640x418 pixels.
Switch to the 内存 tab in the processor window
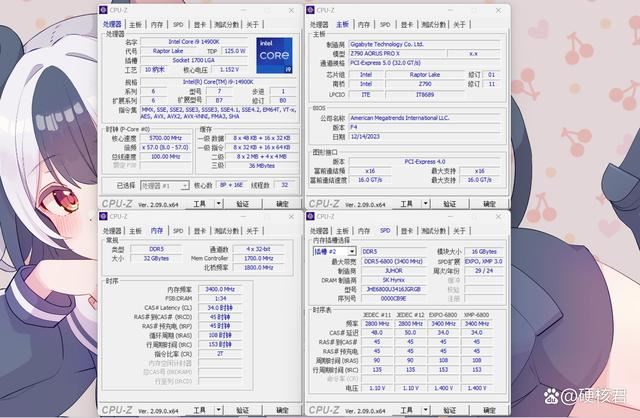pyautogui.click(x=157, y=23)
